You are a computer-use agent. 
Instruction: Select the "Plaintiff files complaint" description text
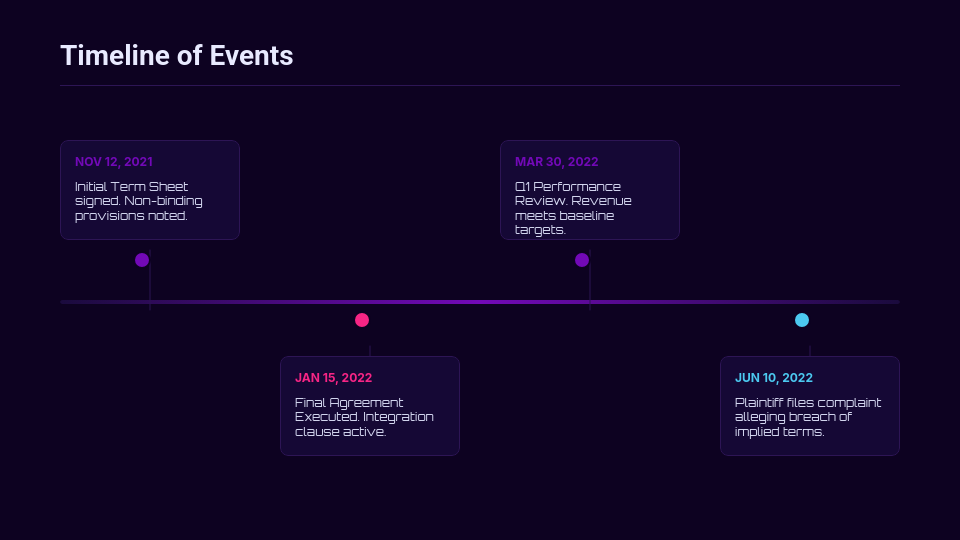(808, 417)
